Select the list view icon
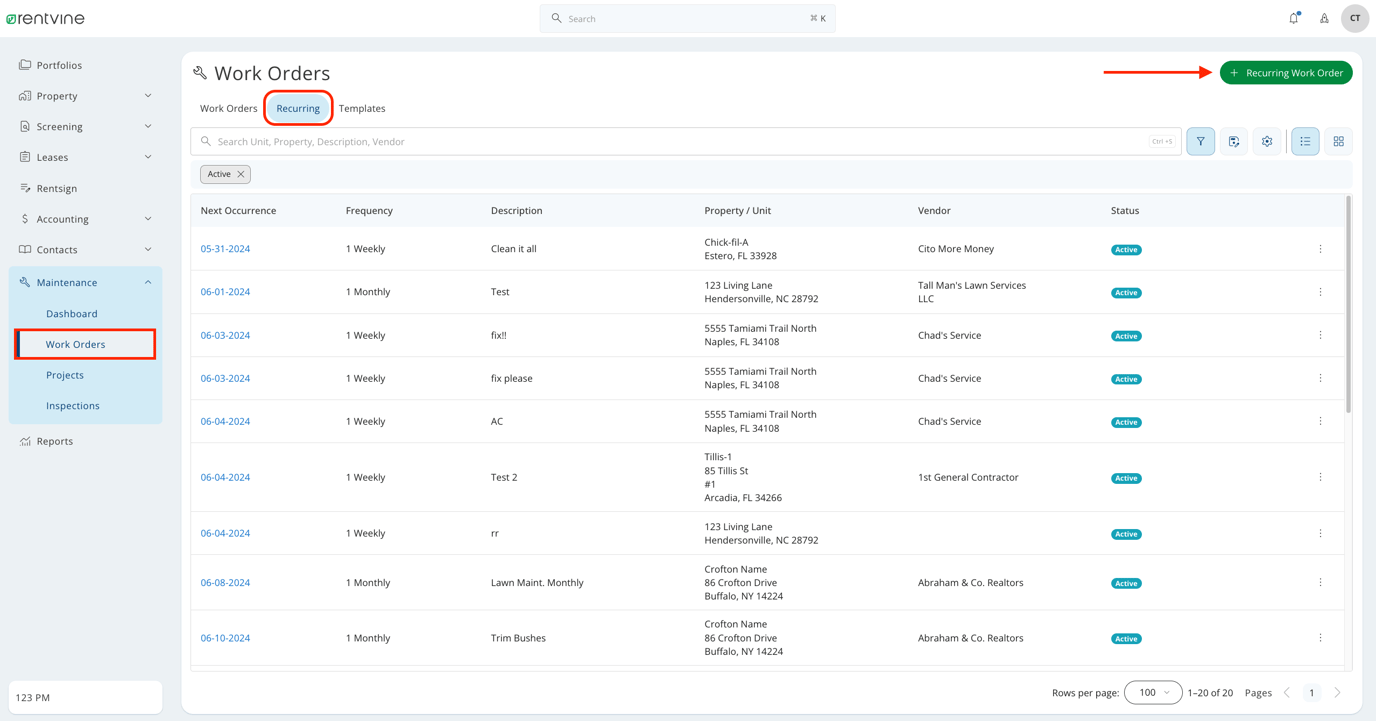Screen dimensions: 1376x721 coord(1305,141)
